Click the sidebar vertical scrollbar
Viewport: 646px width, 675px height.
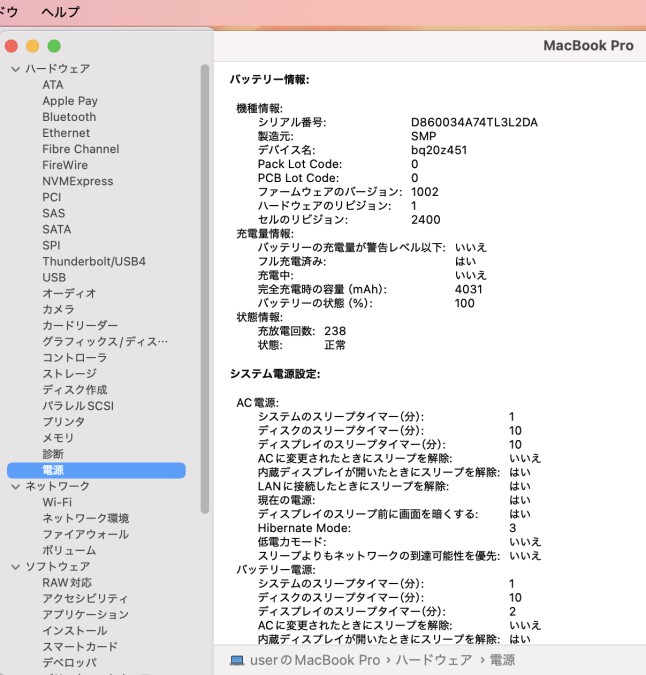205,288
